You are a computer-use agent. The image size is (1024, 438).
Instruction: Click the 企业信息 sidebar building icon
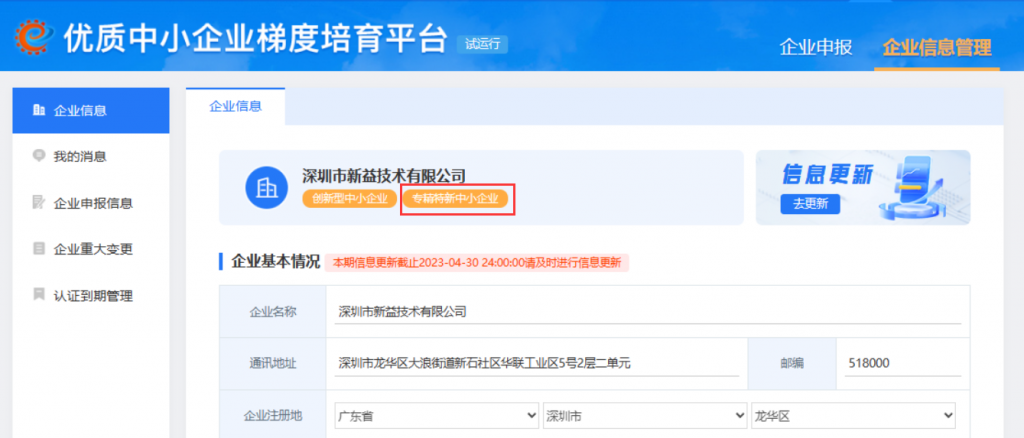[x=39, y=110]
